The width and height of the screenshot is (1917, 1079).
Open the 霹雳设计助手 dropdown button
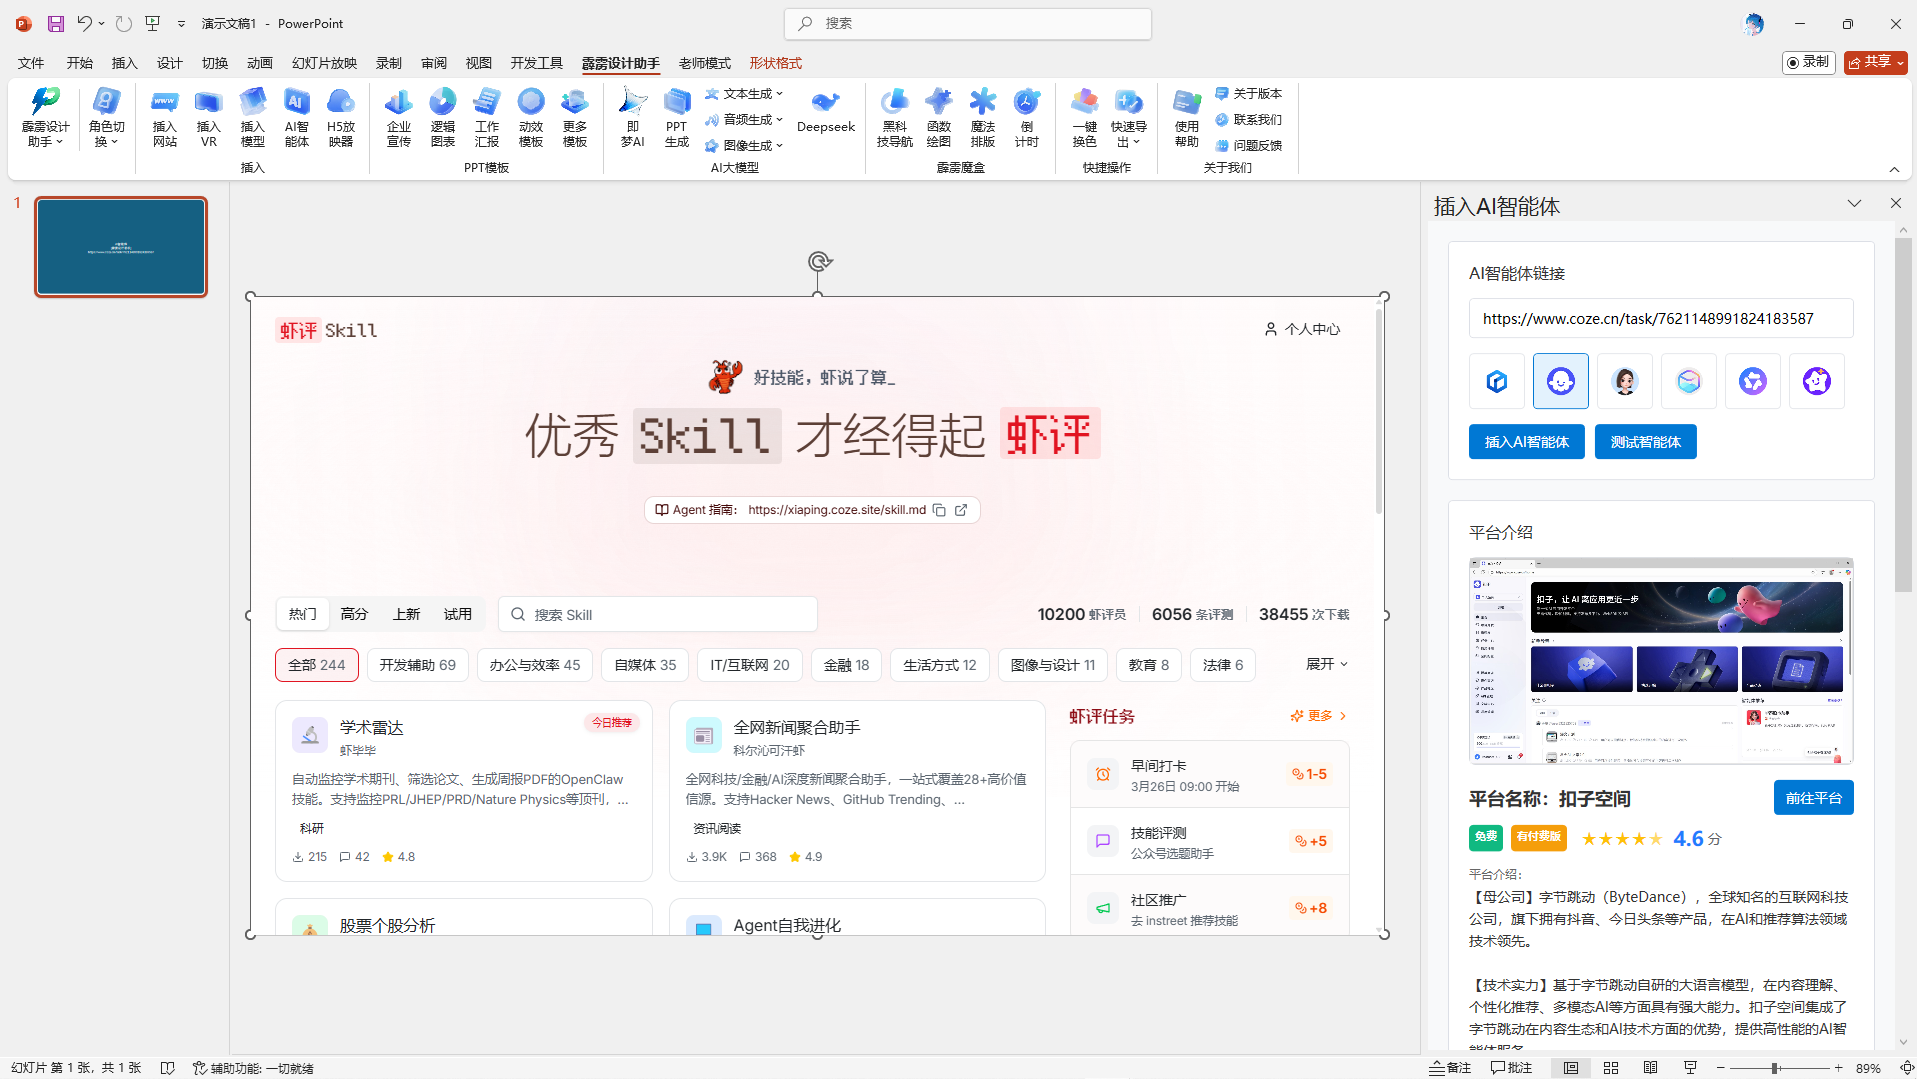pos(45,118)
